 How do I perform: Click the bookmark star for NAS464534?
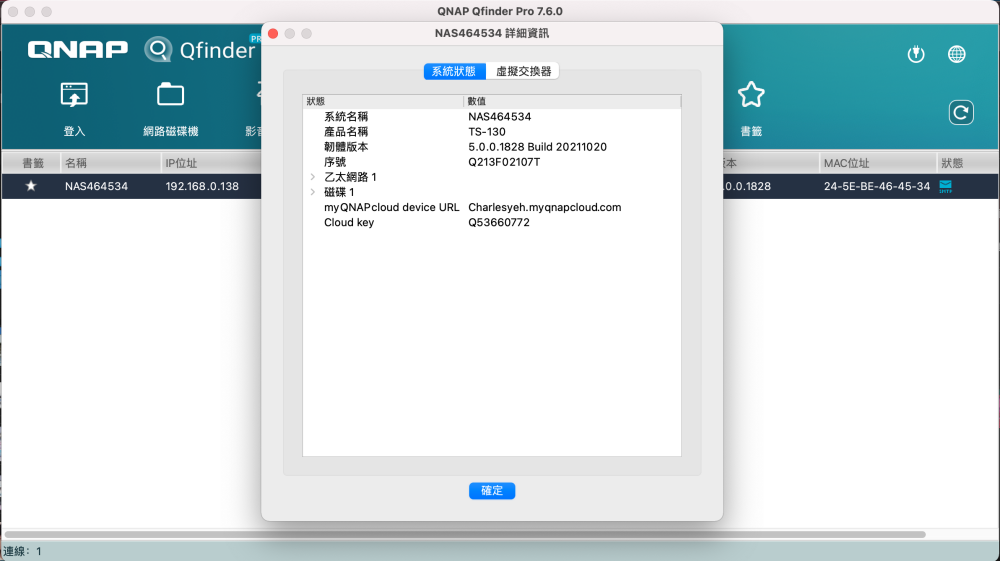pyautogui.click(x=31, y=186)
